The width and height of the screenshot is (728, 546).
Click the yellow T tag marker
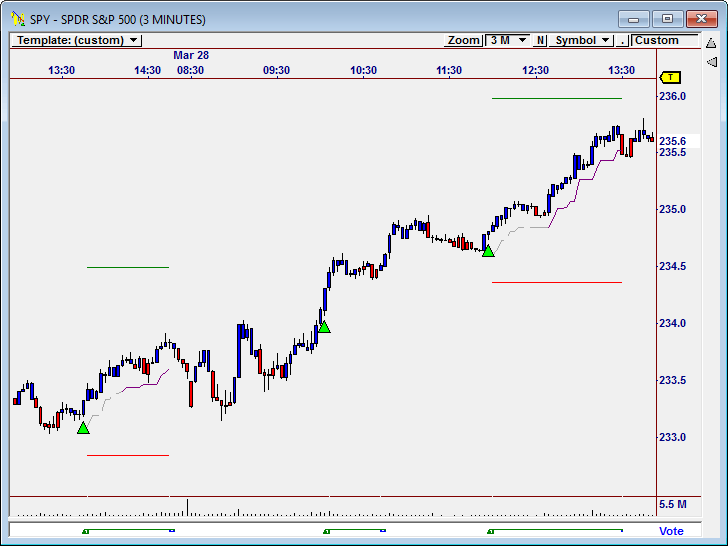tap(670, 78)
